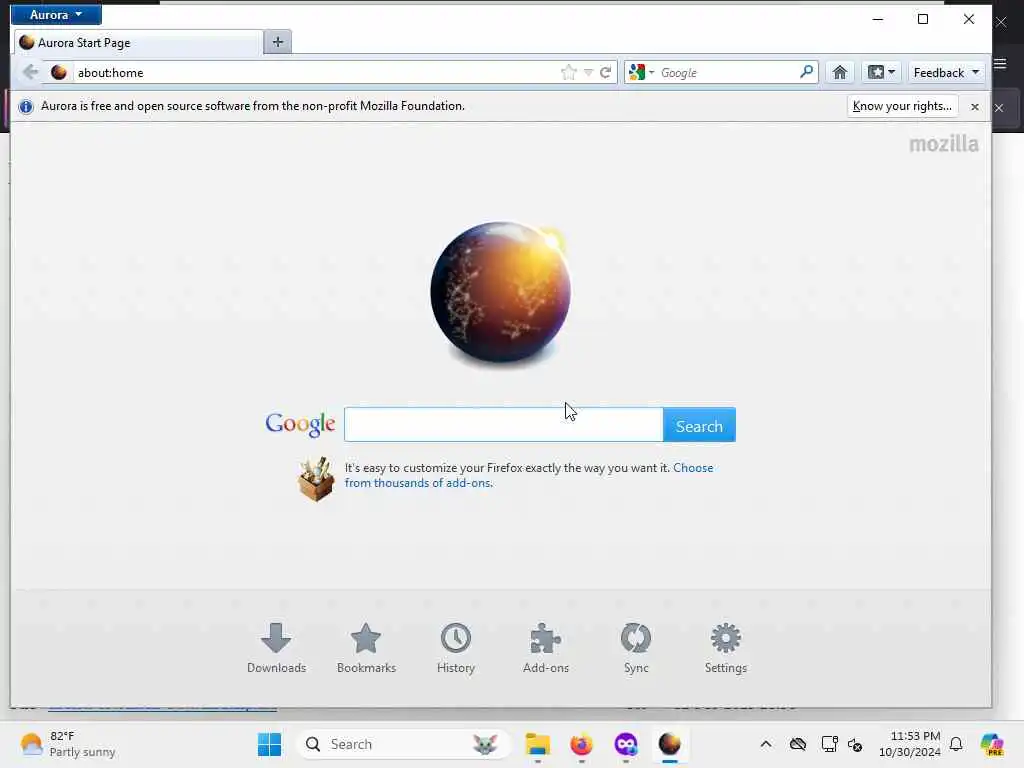Bookmark this page with the star icon
The height and width of the screenshot is (768, 1024).
569,72
